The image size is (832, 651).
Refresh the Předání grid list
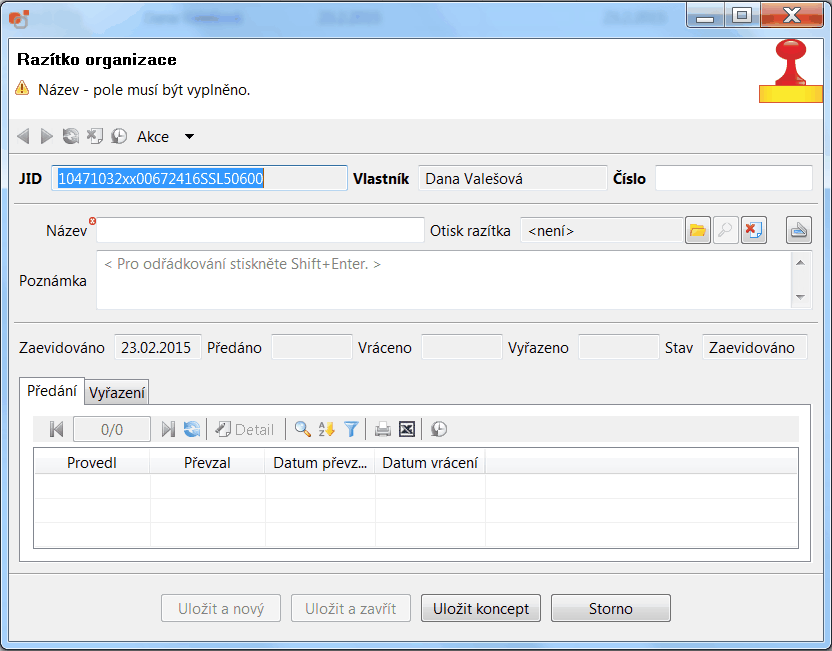(192, 429)
